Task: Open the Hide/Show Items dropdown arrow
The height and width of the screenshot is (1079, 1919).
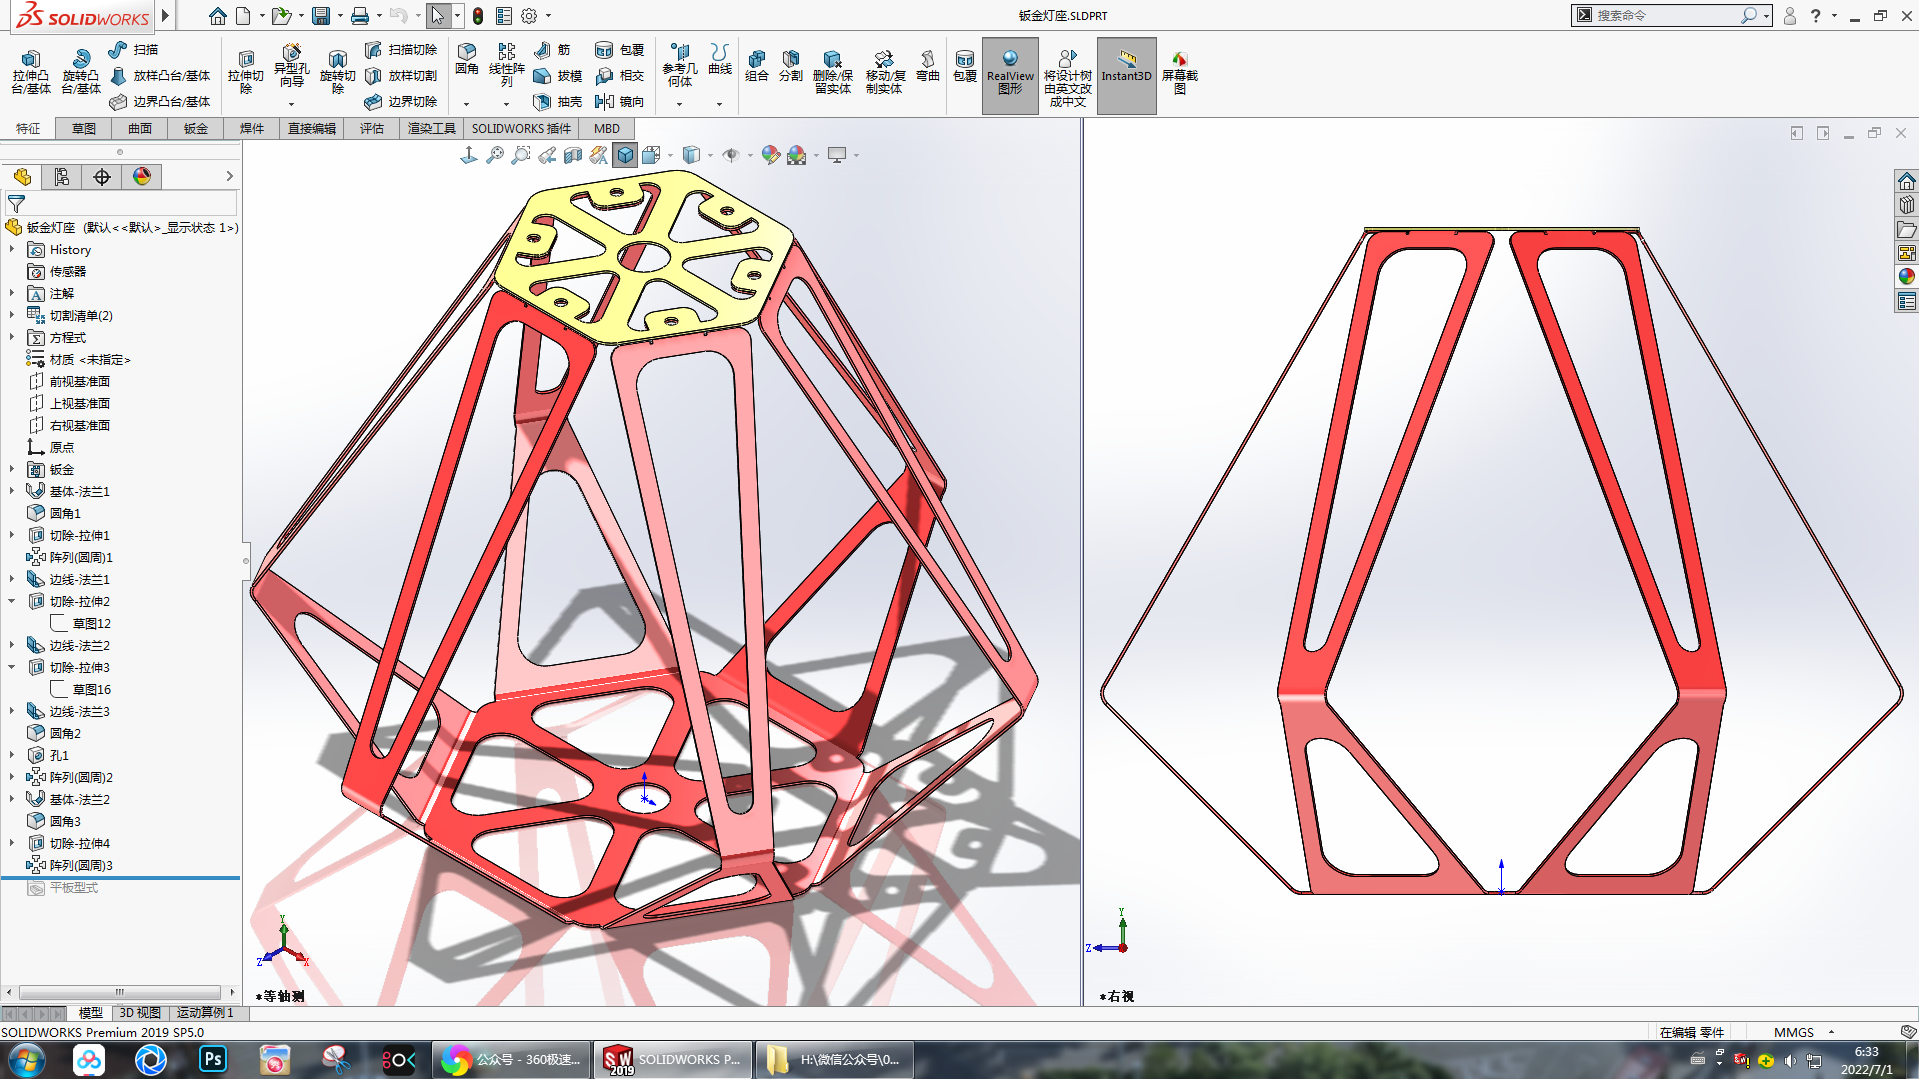Action: tap(750, 155)
